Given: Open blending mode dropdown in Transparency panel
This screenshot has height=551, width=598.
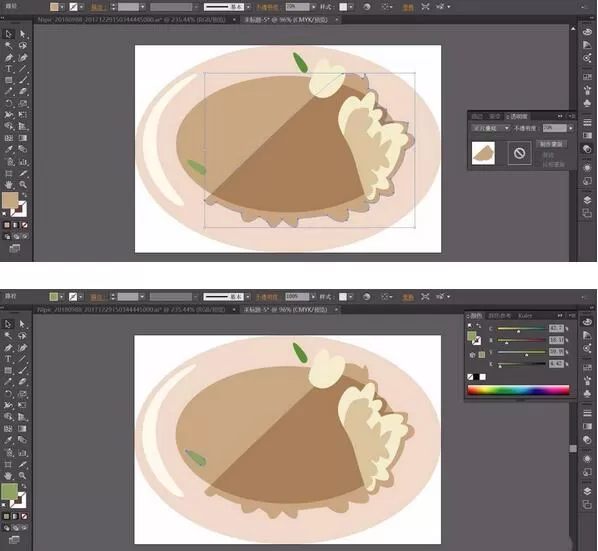Looking at the screenshot, I should (x=491, y=129).
